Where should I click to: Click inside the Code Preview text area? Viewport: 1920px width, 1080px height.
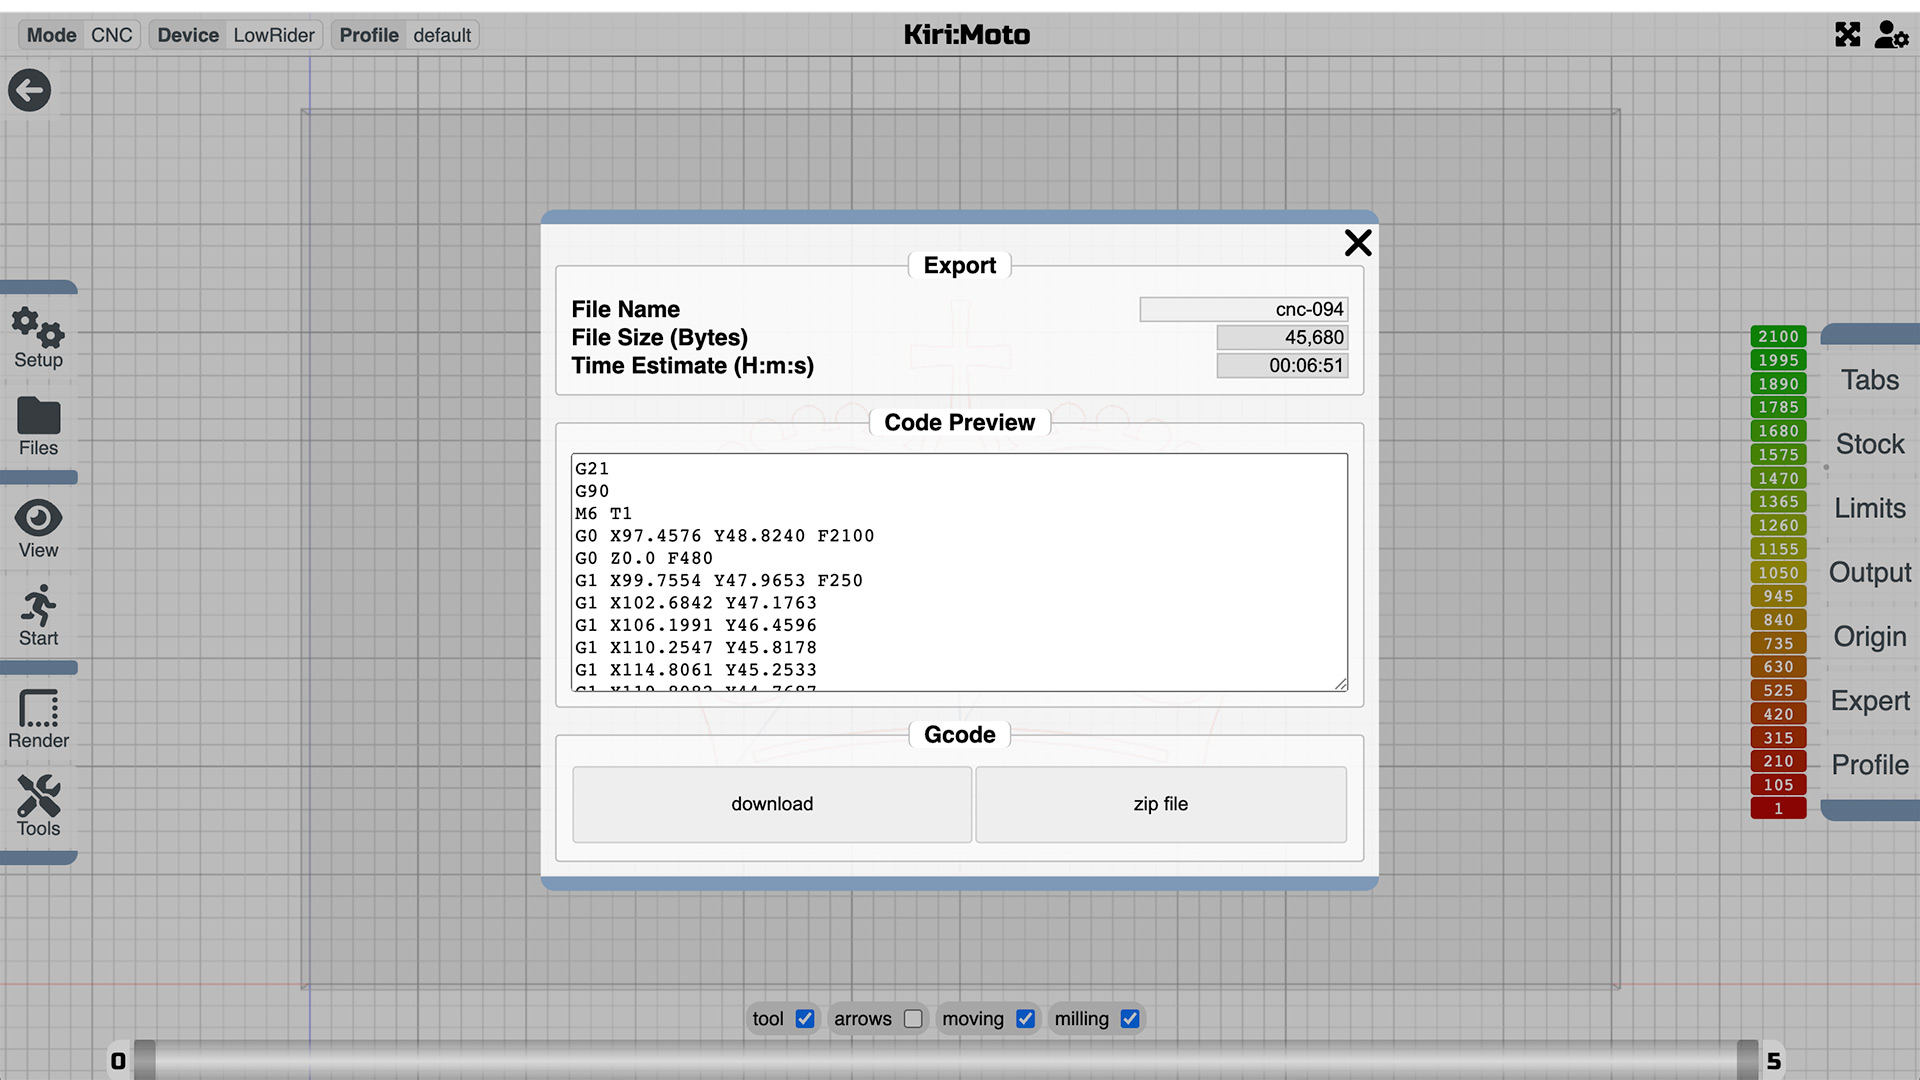coord(959,572)
